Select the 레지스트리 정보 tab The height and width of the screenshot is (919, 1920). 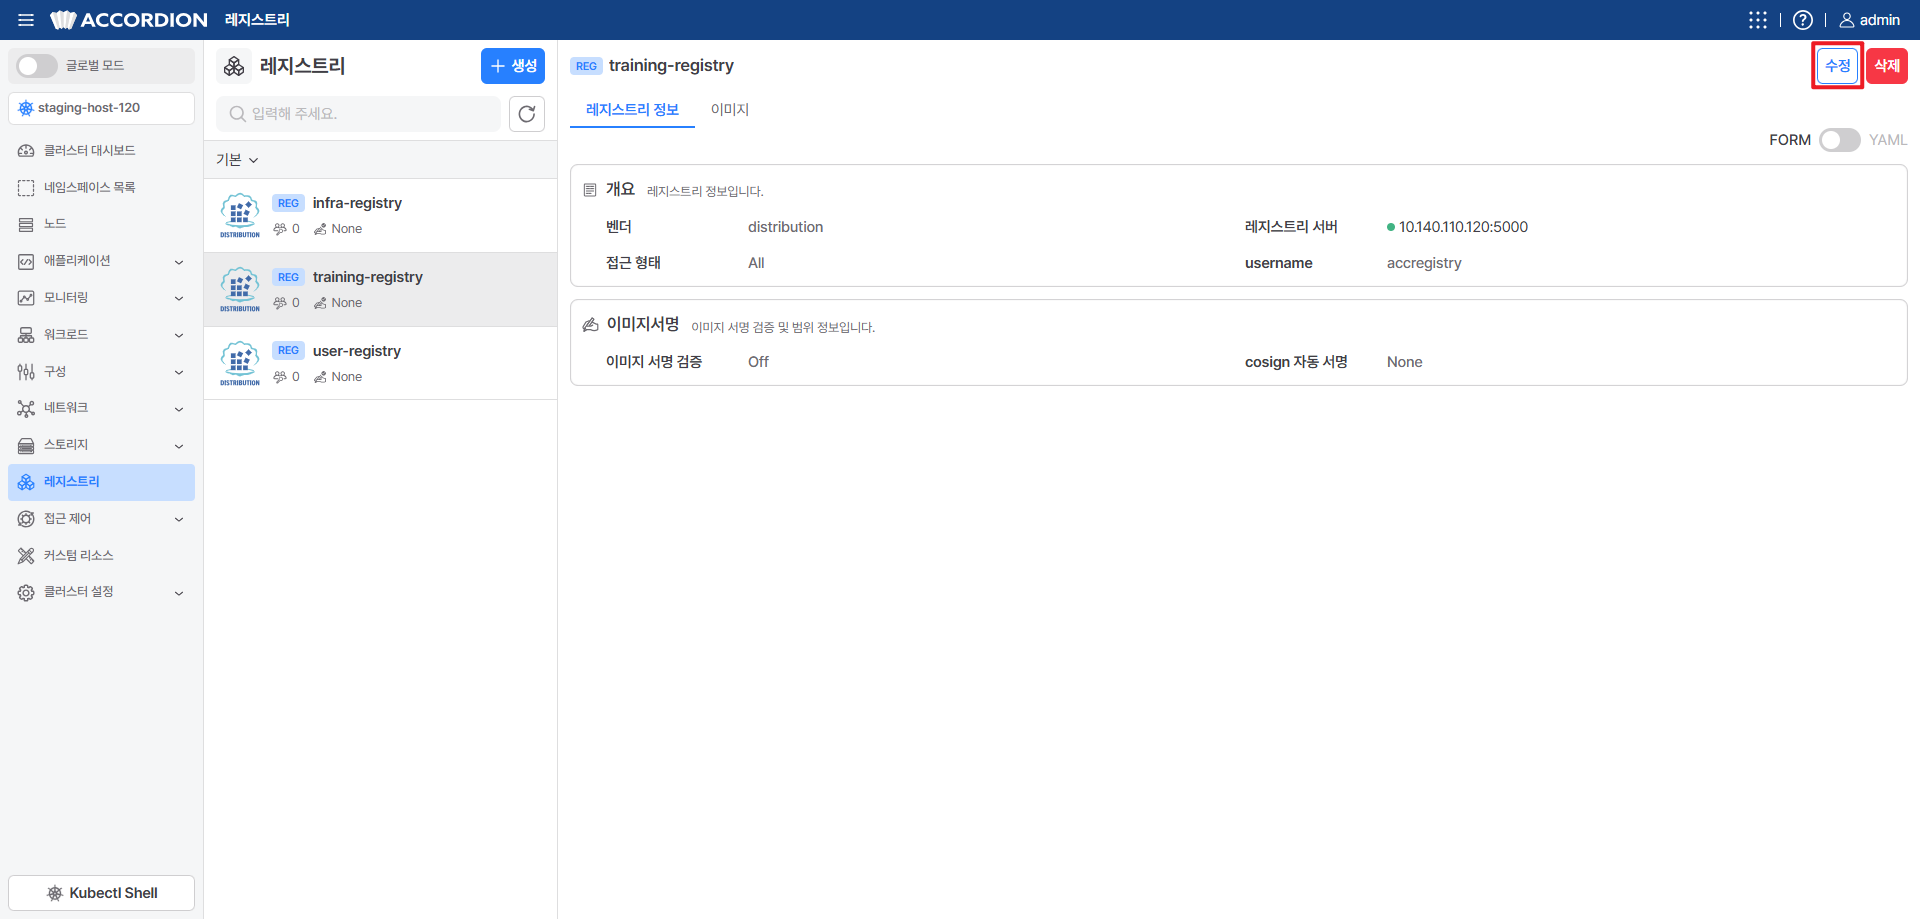coord(632,110)
